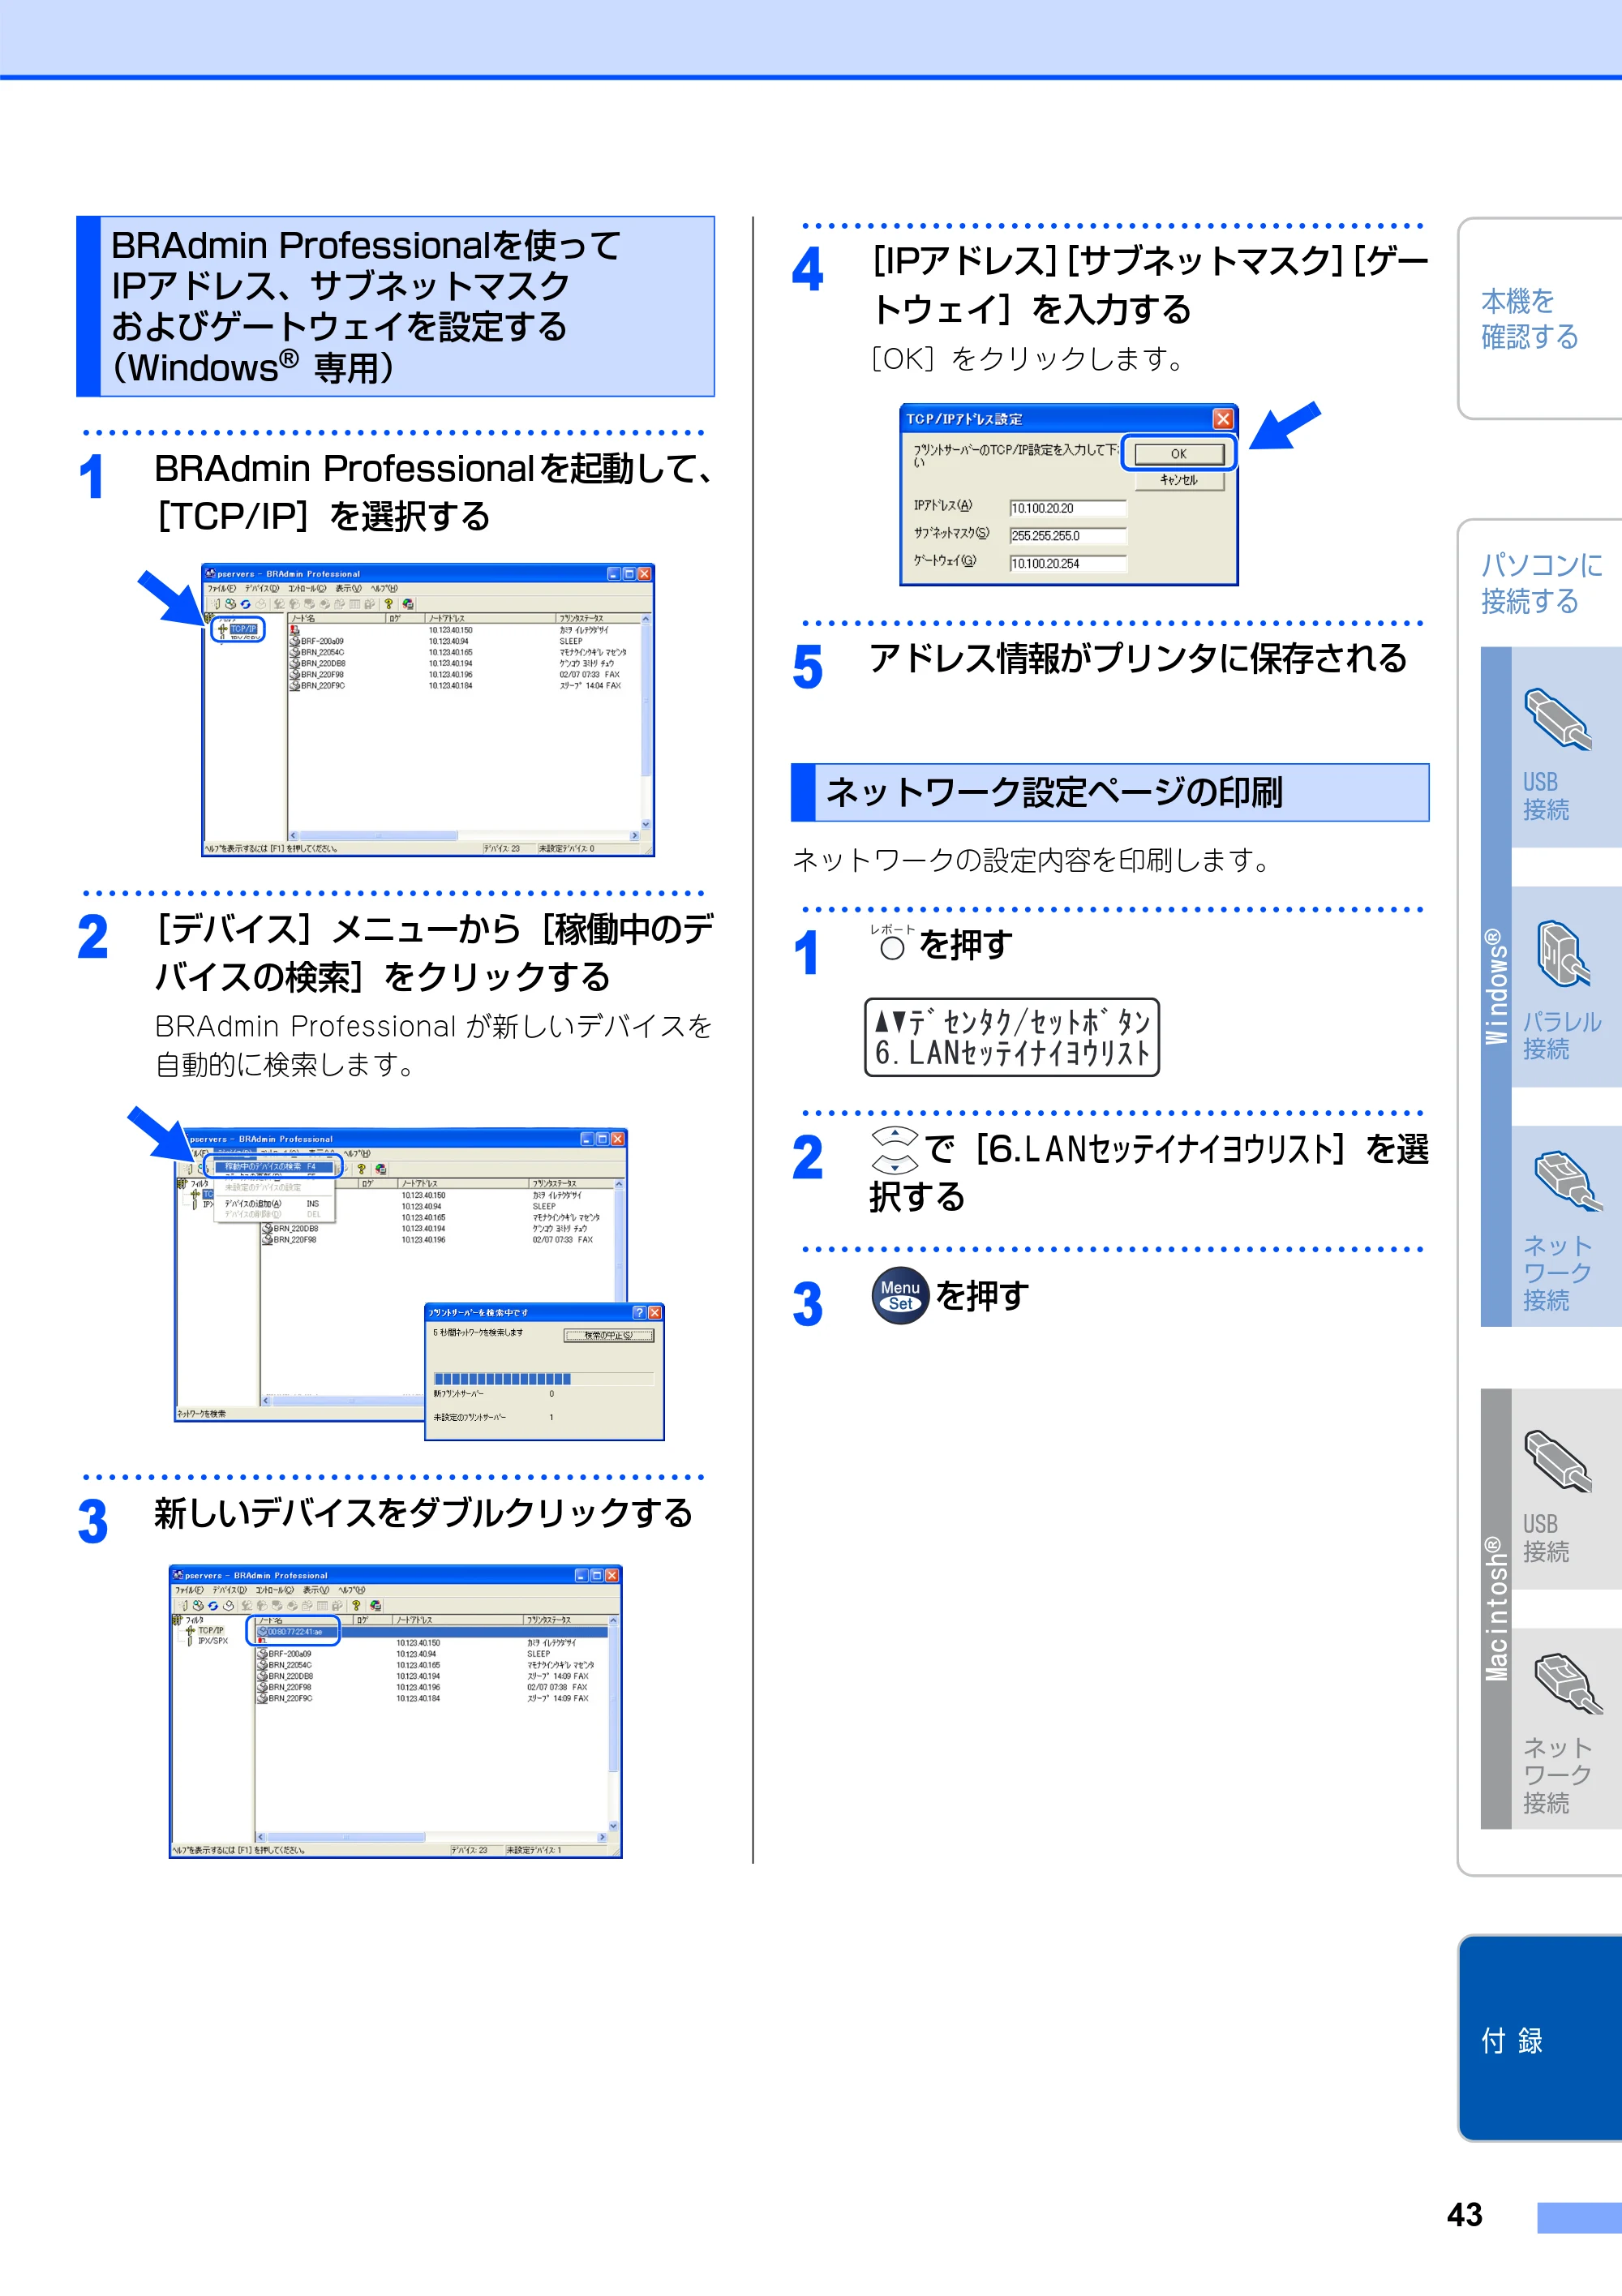
Task: Open the 付録 side tab
Action: click(x=1540, y=2039)
